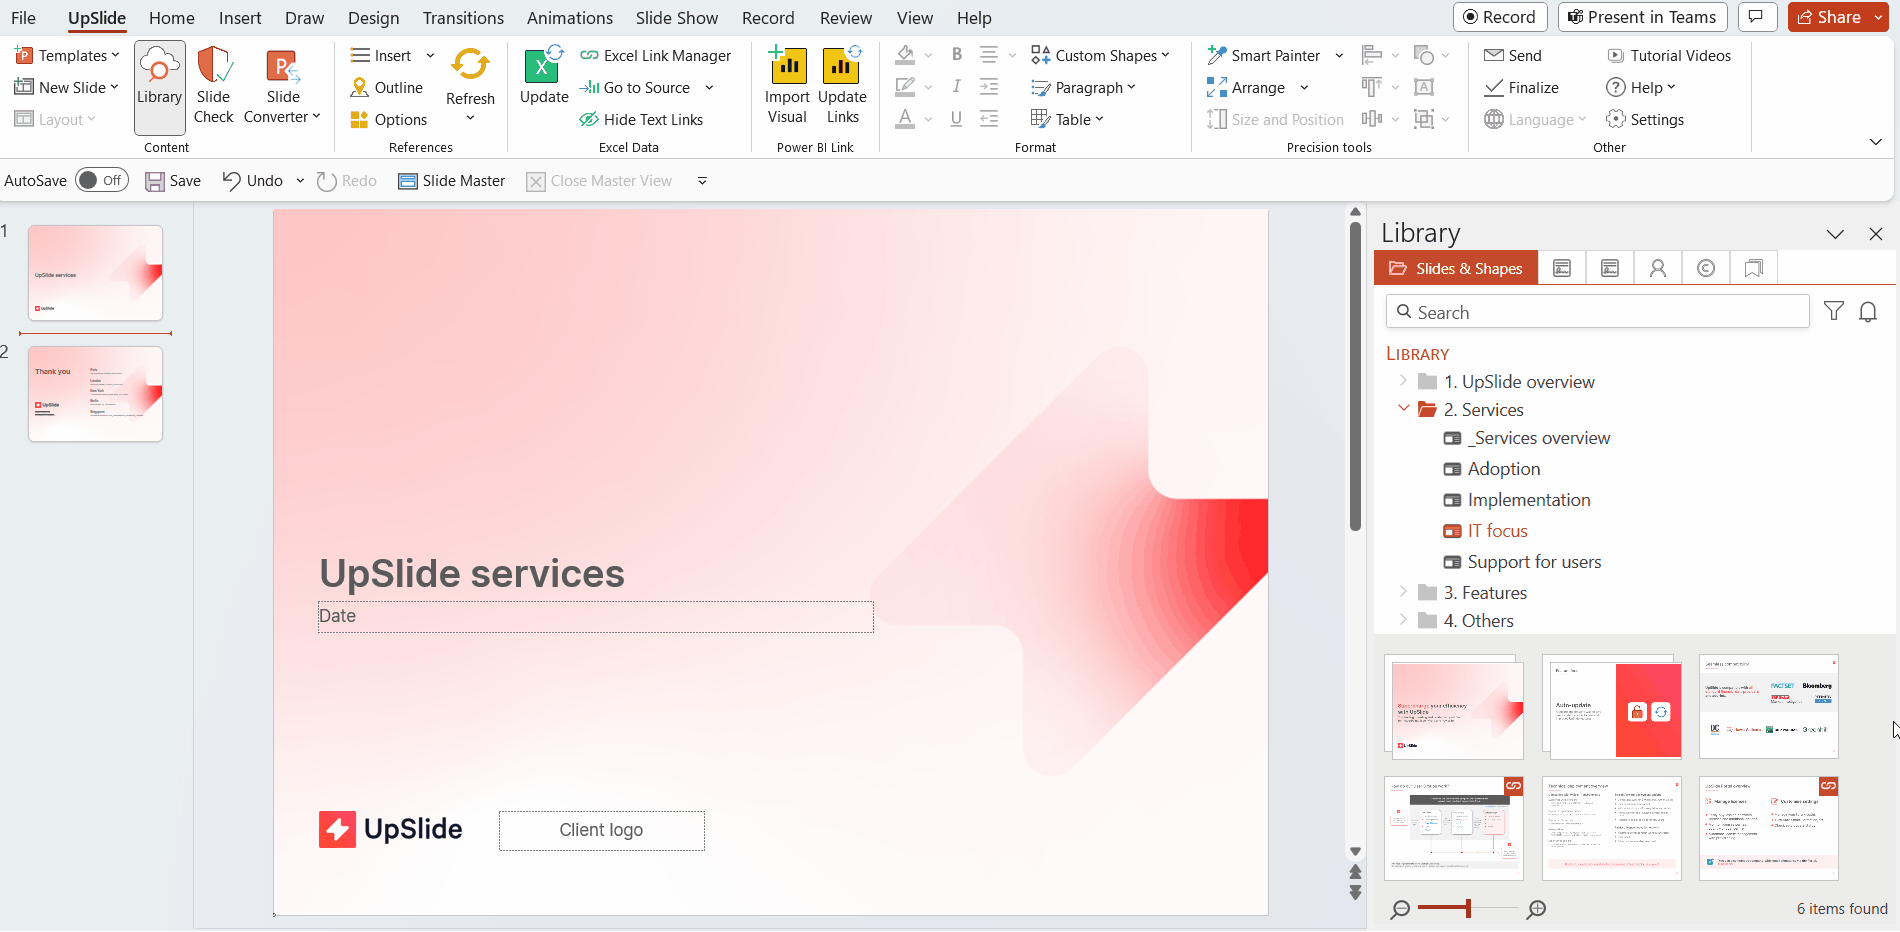This screenshot has width=1900, height=932.
Task: Click Update Links for Power BI
Action: click(x=842, y=88)
